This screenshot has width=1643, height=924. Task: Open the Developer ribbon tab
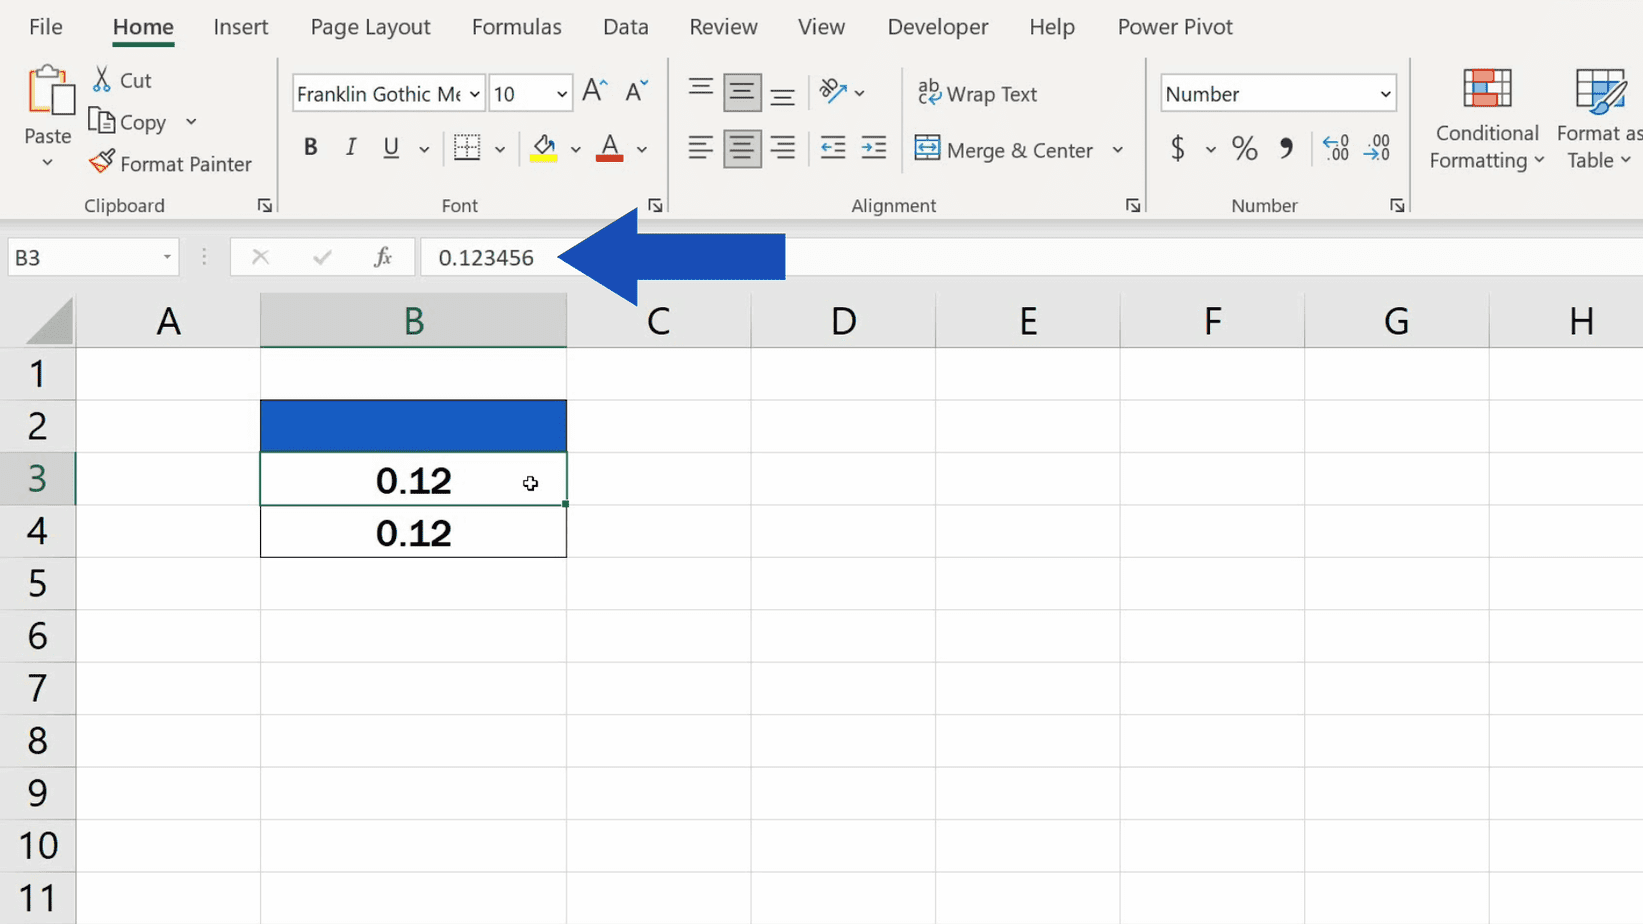pos(937,27)
